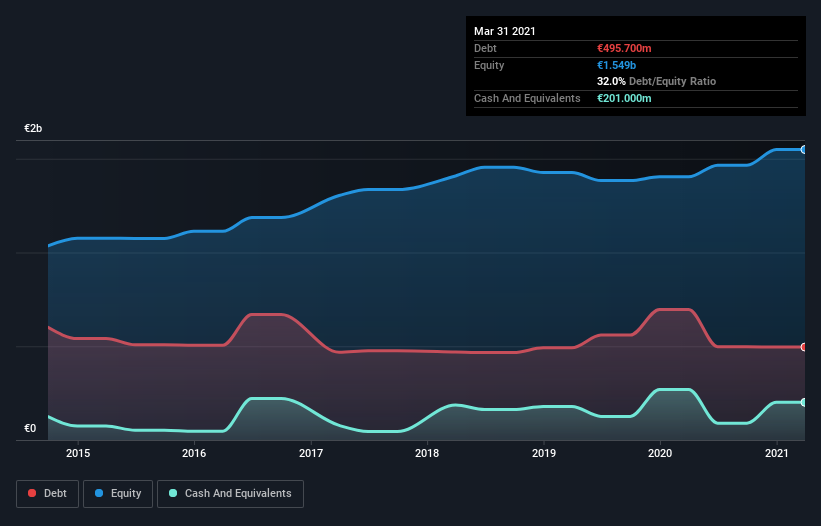Click the 2016 x-axis label
Viewport: 821px width, 526px height.
coord(194,453)
